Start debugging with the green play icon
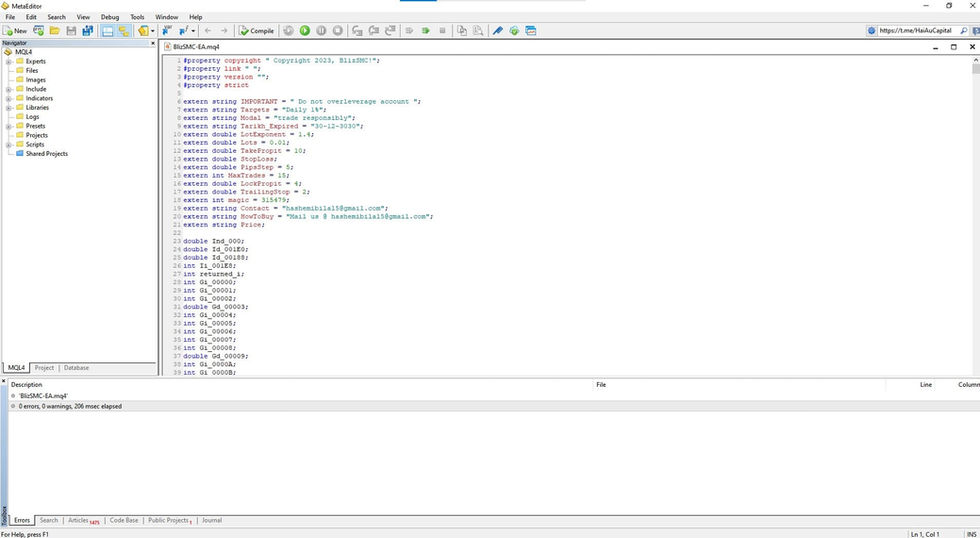980x538 pixels. [x=304, y=31]
